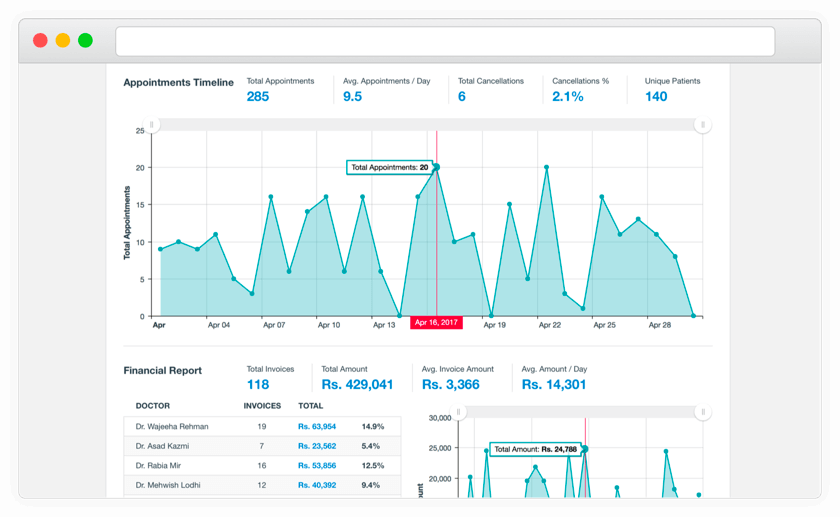Open the Rs. 53,856 total link

(x=317, y=466)
